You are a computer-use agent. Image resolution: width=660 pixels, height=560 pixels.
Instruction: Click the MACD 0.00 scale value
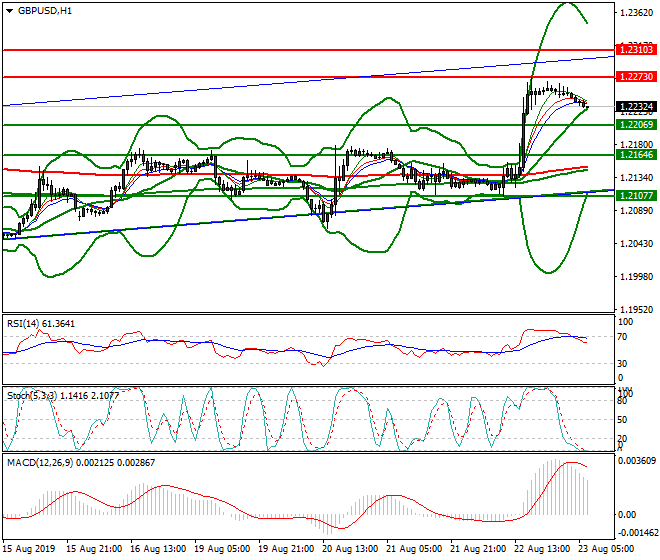pyautogui.click(x=627, y=515)
